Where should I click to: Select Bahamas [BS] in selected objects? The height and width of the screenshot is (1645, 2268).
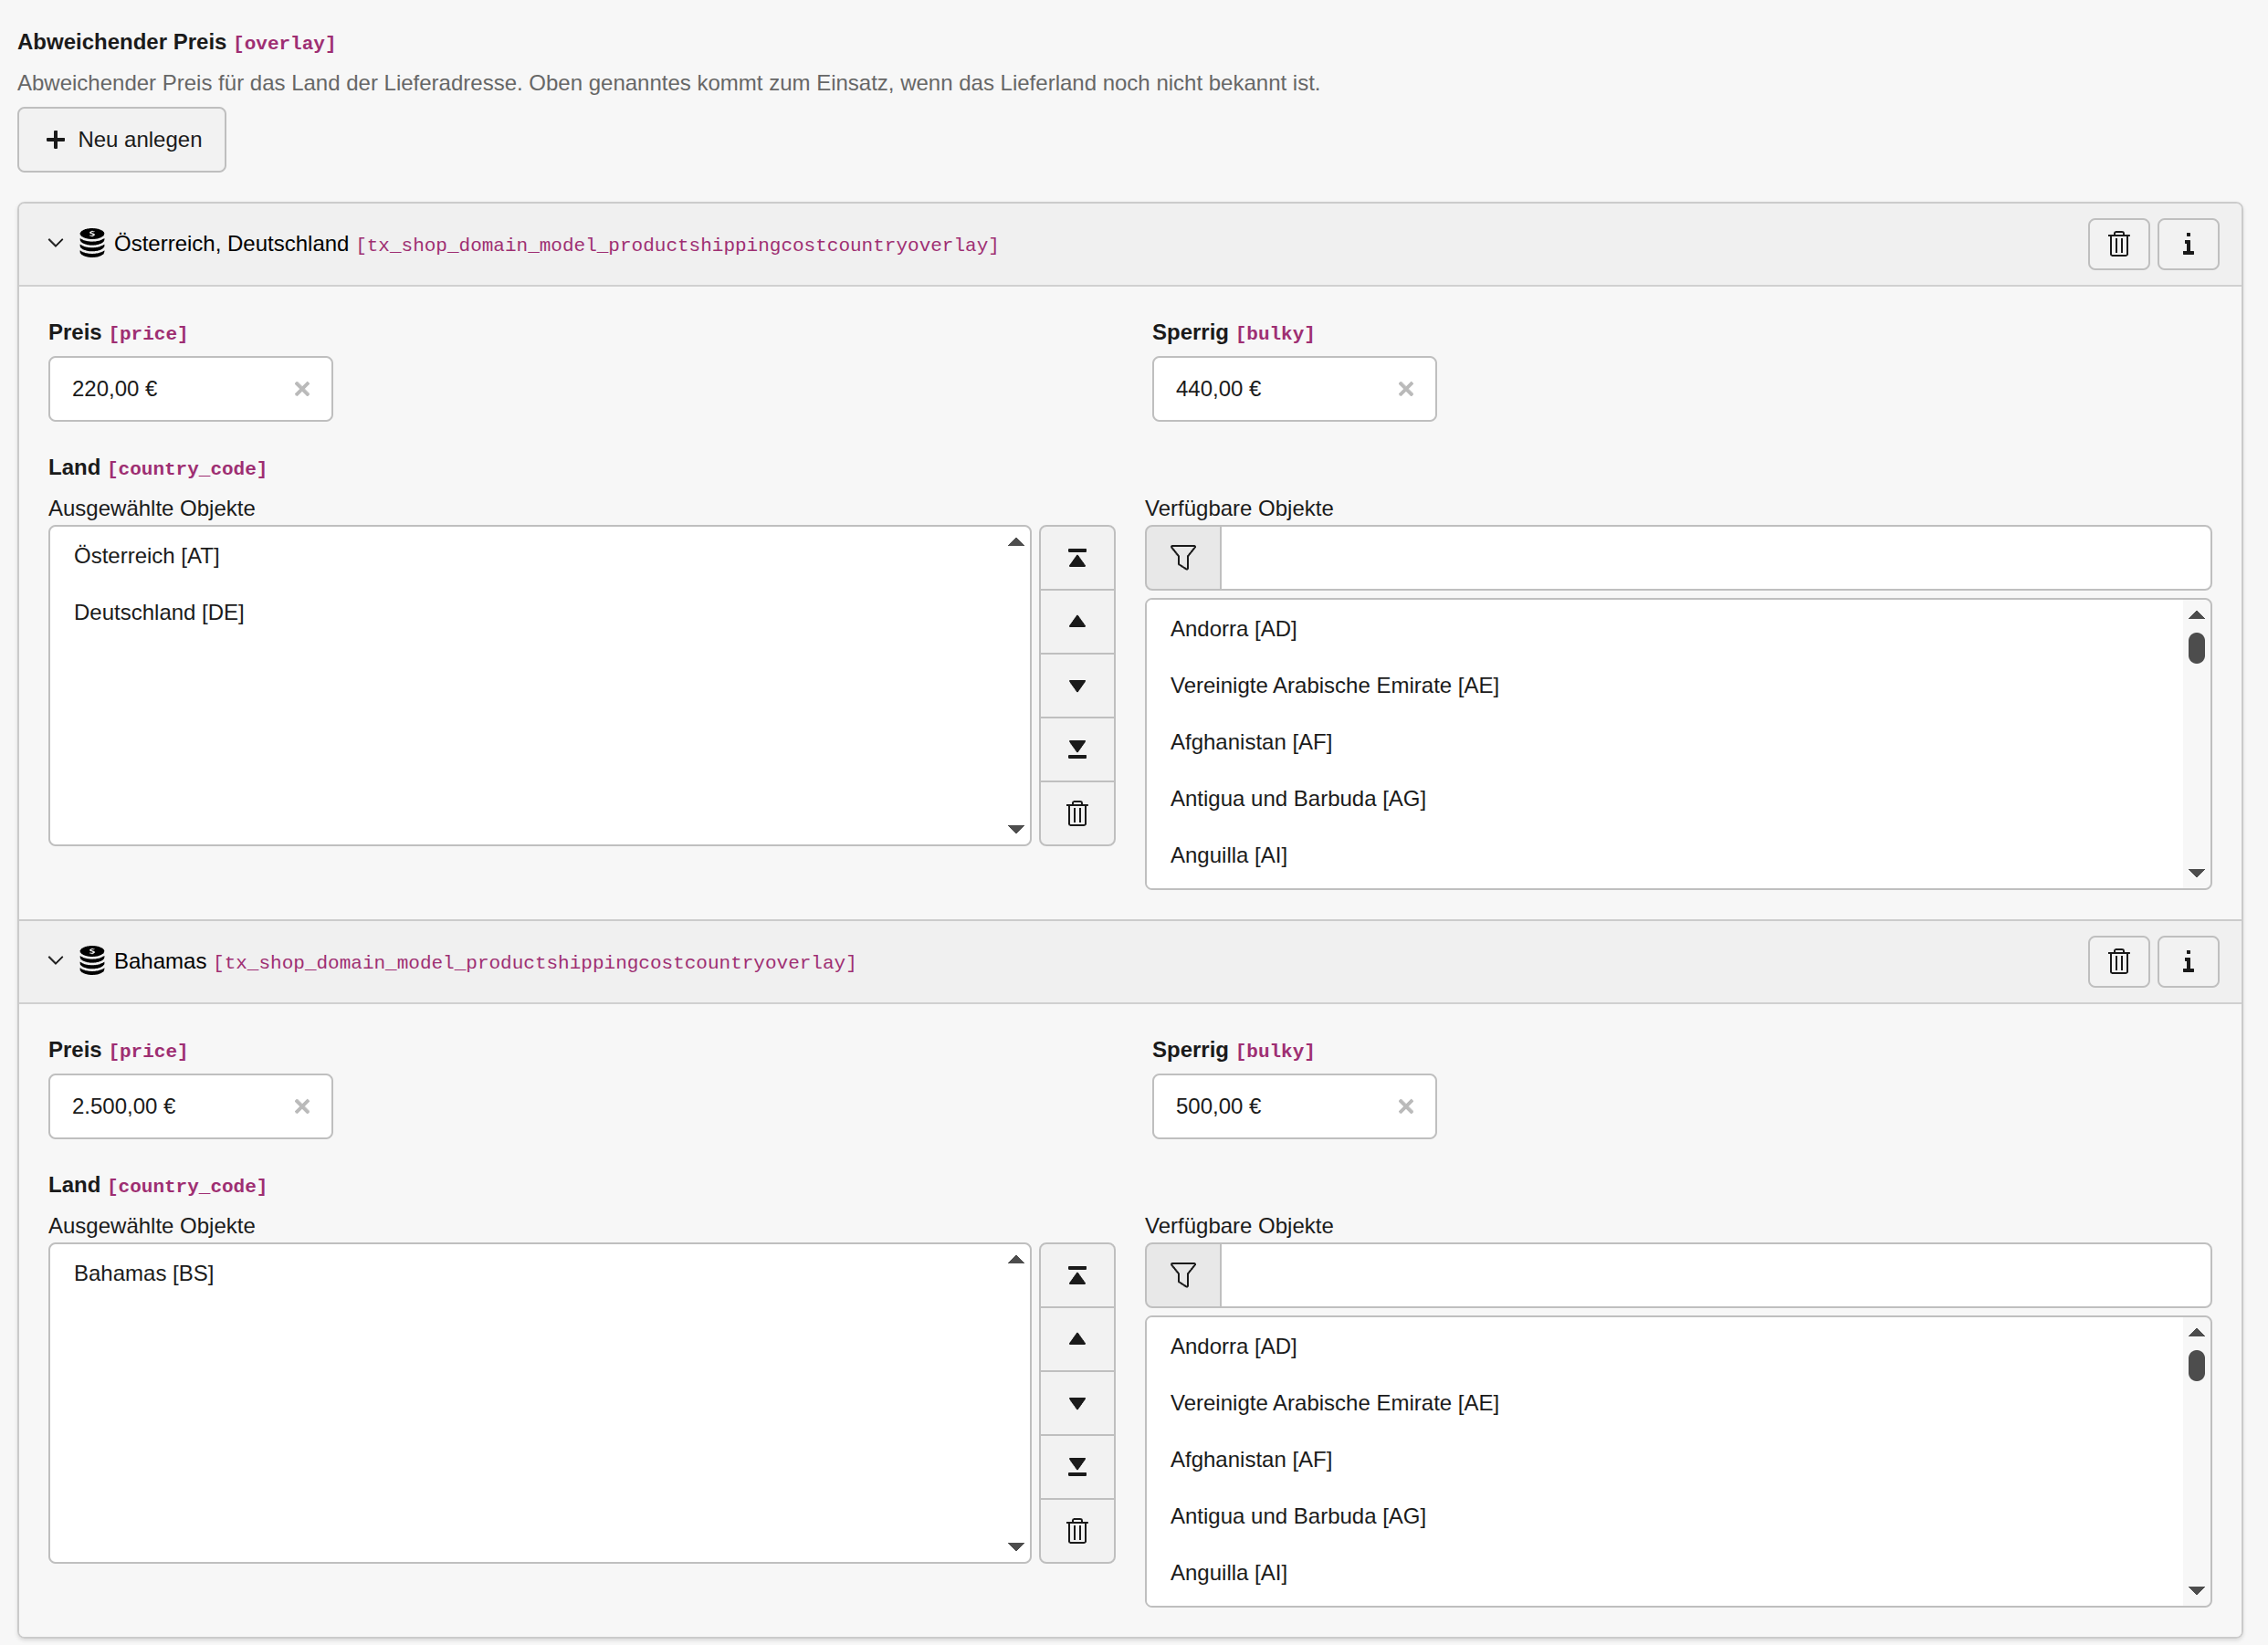[144, 1273]
